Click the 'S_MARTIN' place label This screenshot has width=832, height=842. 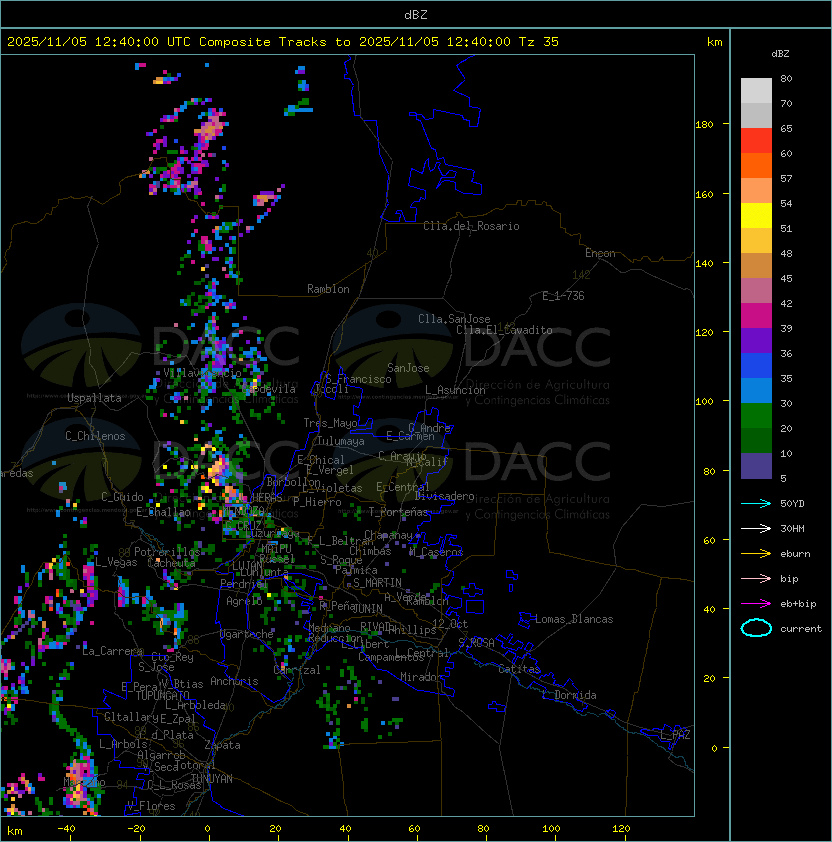[x=377, y=583]
